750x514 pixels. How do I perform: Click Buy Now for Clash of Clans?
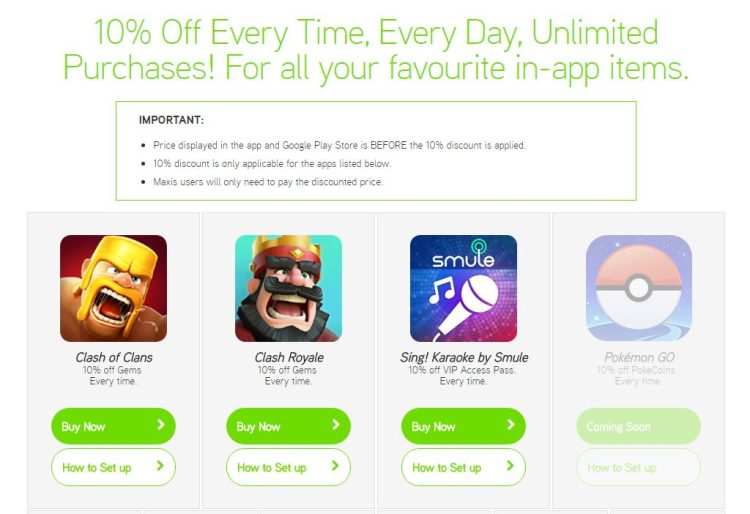113,426
